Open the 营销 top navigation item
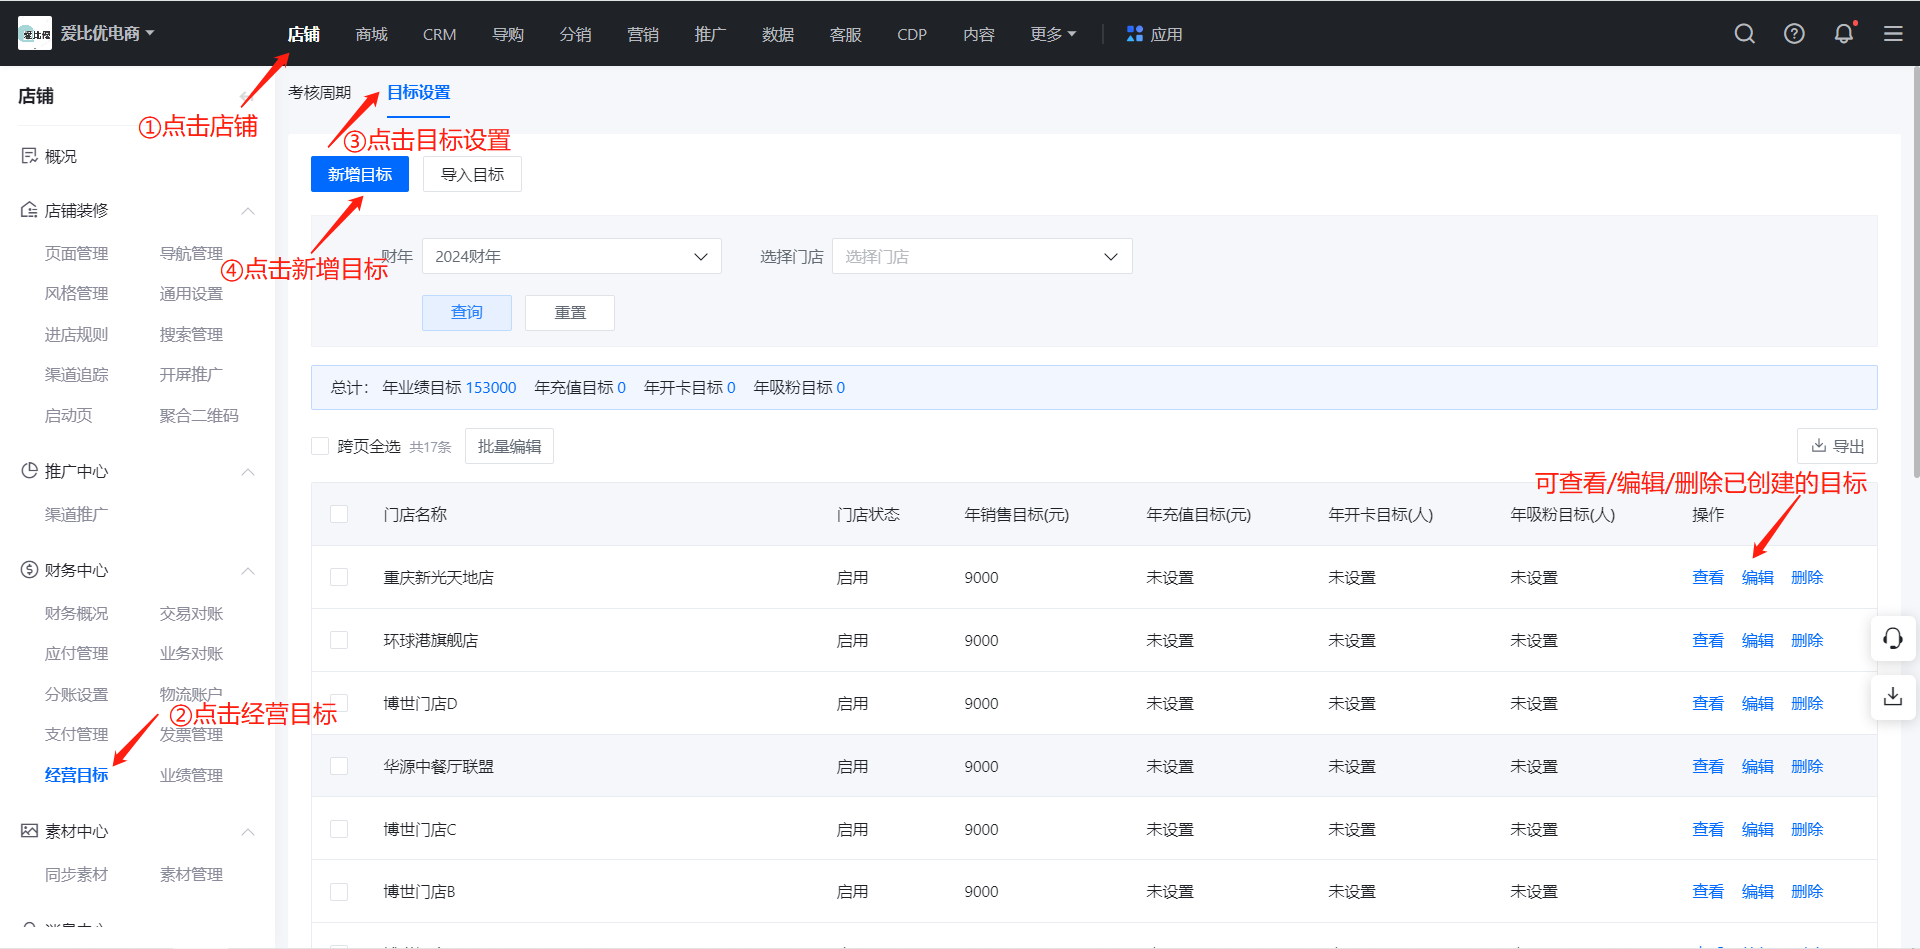This screenshot has width=1920, height=949. (643, 34)
